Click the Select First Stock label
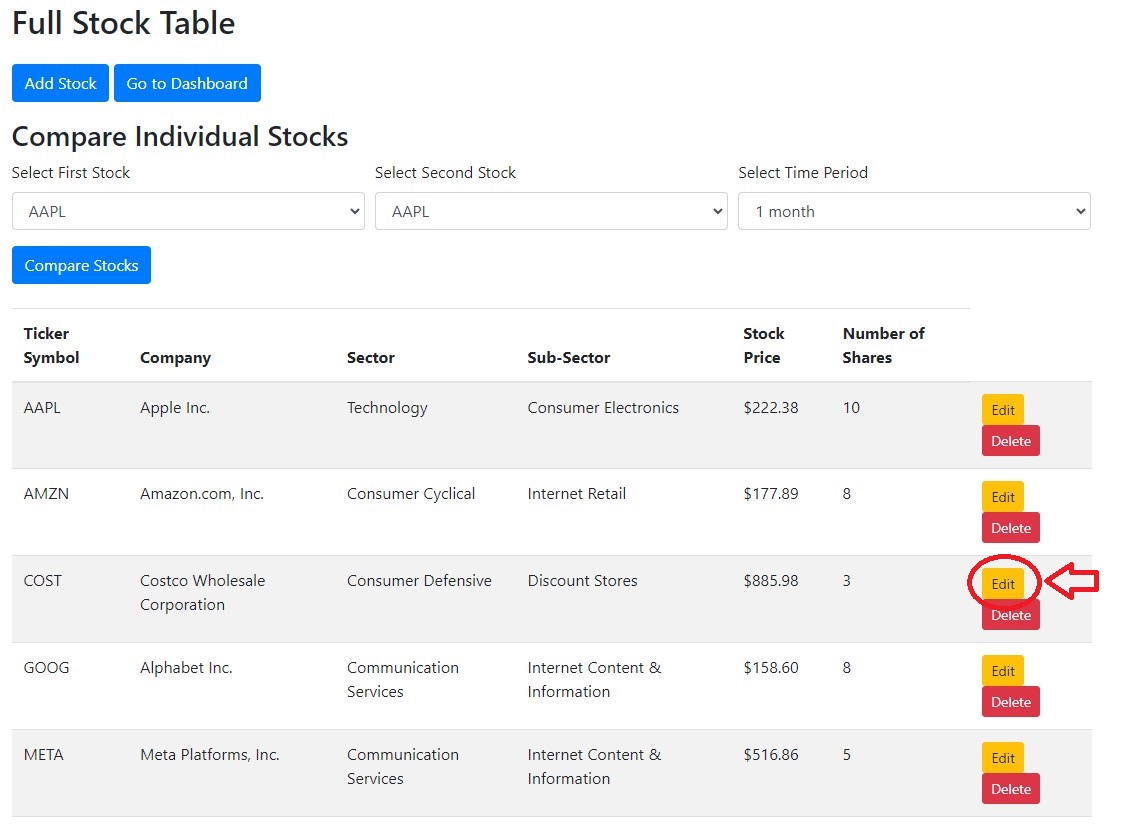 point(70,173)
